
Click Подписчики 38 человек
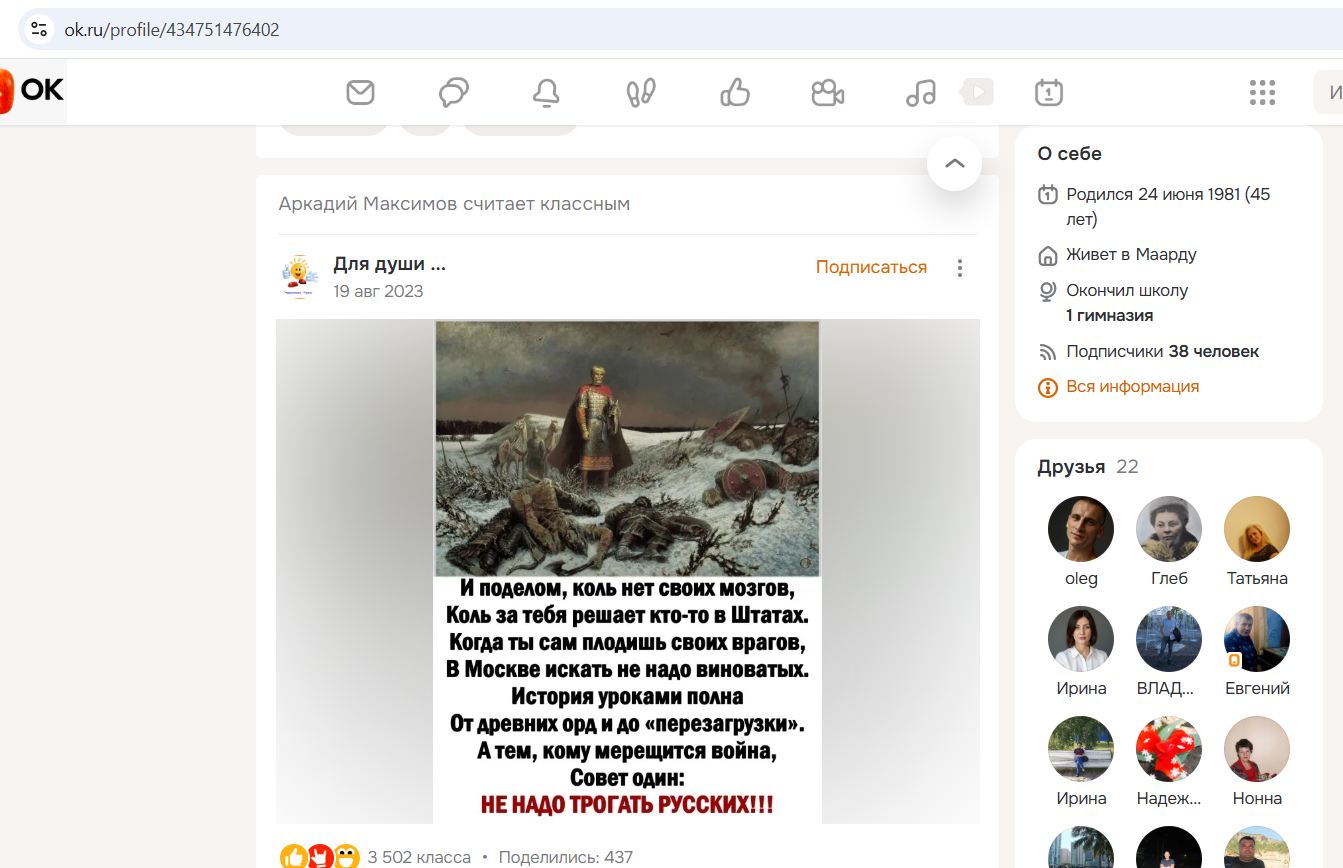coord(1162,352)
